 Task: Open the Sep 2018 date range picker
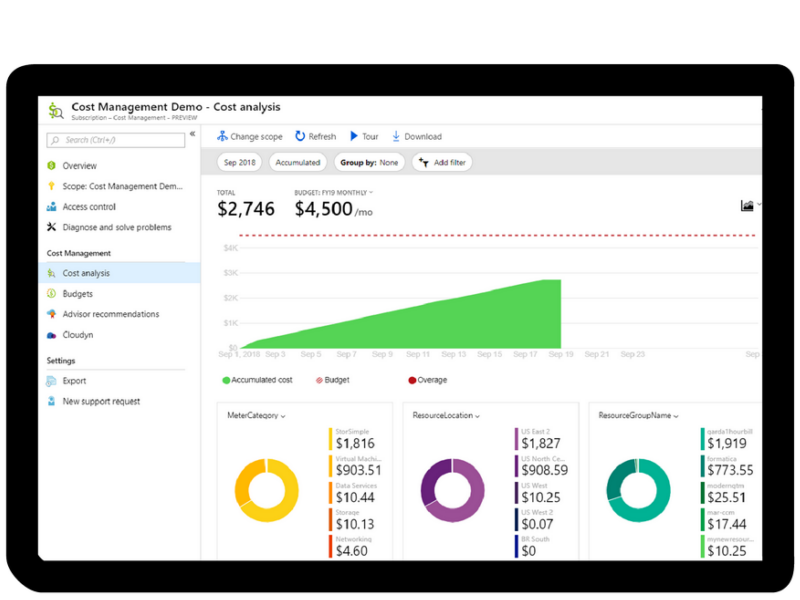(x=240, y=162)
